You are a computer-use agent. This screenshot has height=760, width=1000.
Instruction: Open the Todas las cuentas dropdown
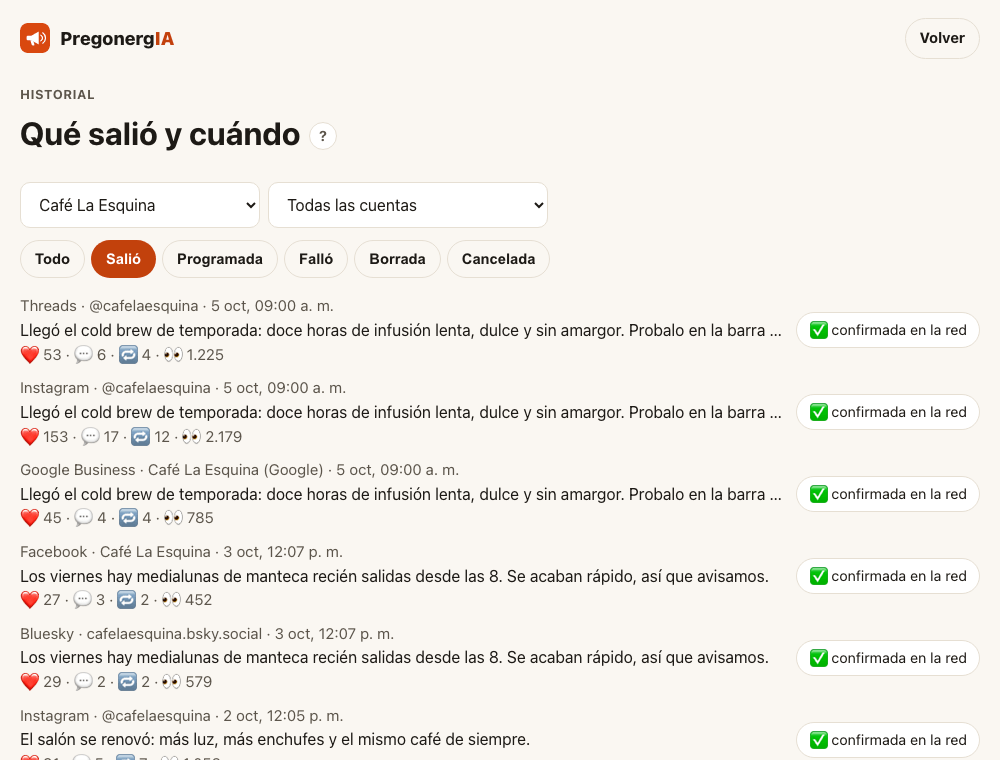[408, 205]
